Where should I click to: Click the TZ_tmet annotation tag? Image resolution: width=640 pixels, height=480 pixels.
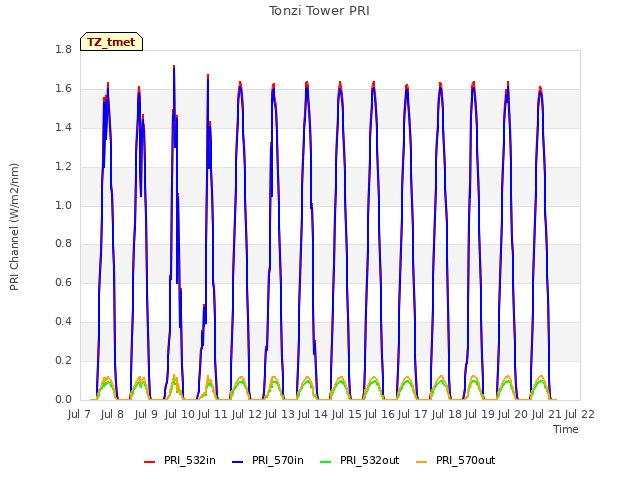pyautogui.click(x=111, y=42)
